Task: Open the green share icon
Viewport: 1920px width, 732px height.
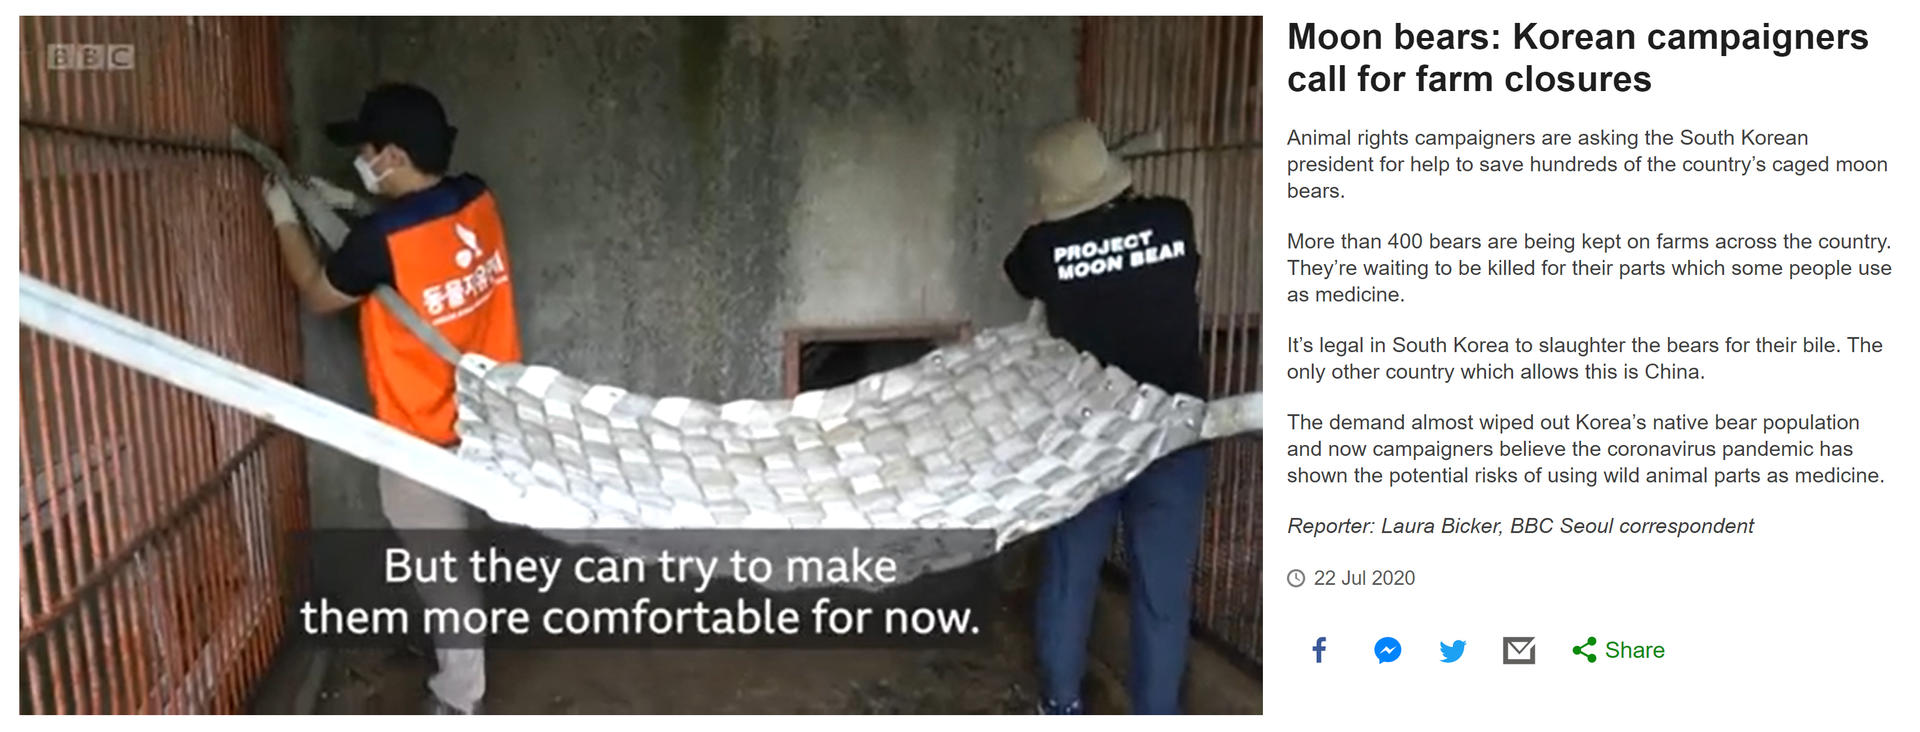Action: 1584,650
